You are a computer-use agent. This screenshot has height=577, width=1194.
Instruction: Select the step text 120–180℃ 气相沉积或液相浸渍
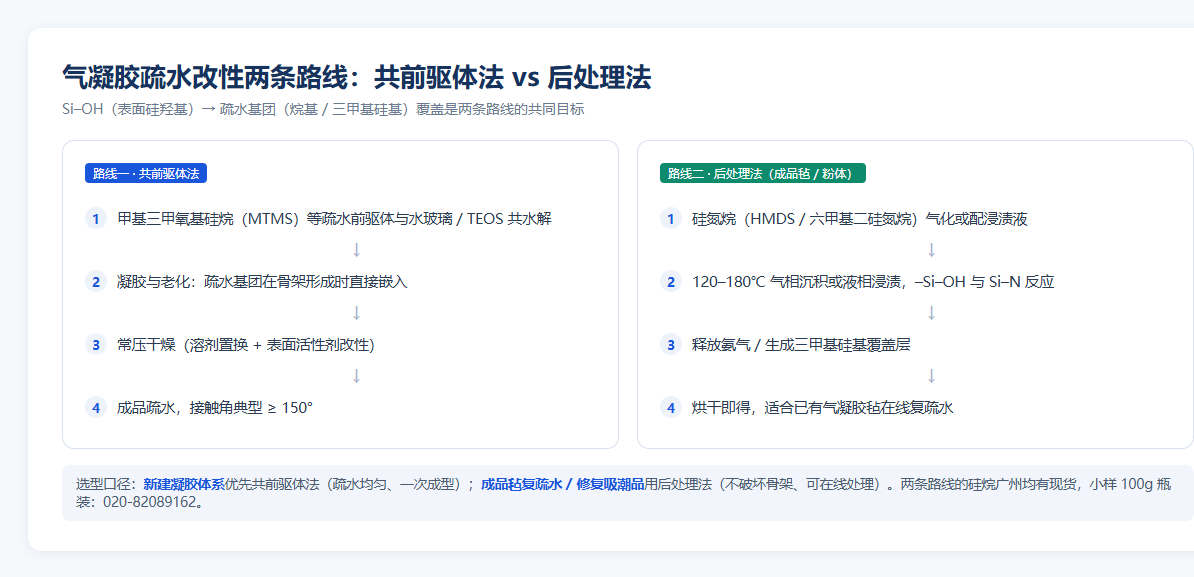click(873, 282)
